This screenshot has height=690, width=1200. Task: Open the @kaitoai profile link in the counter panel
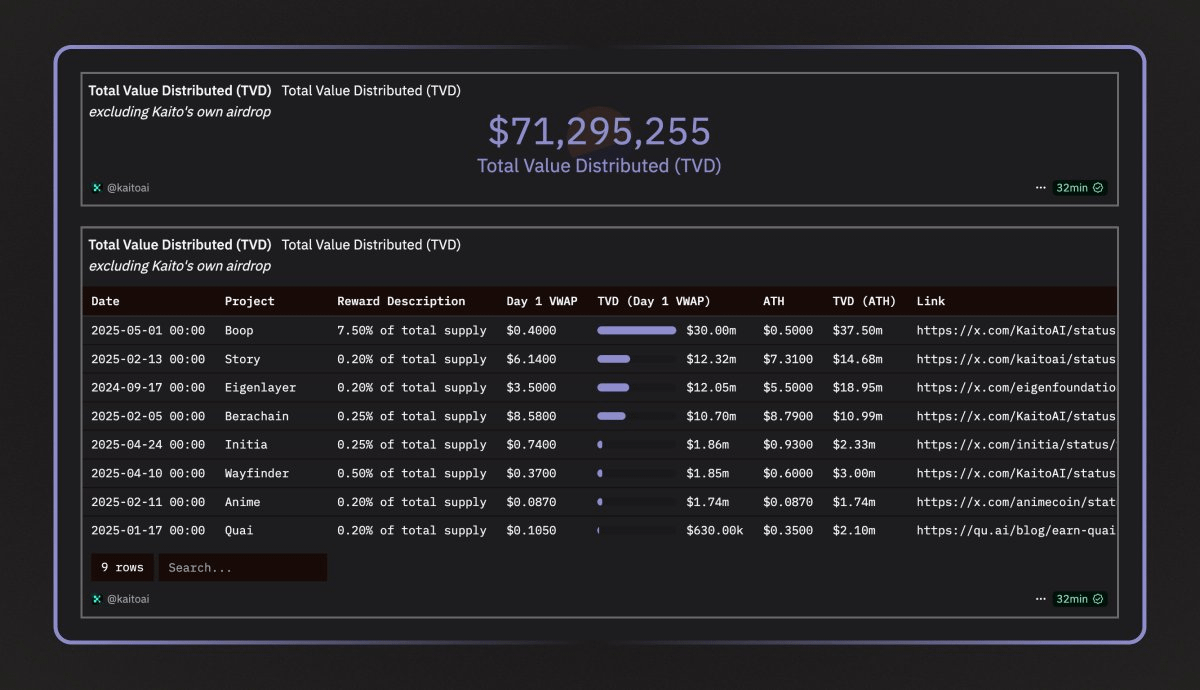coord(128,188)
